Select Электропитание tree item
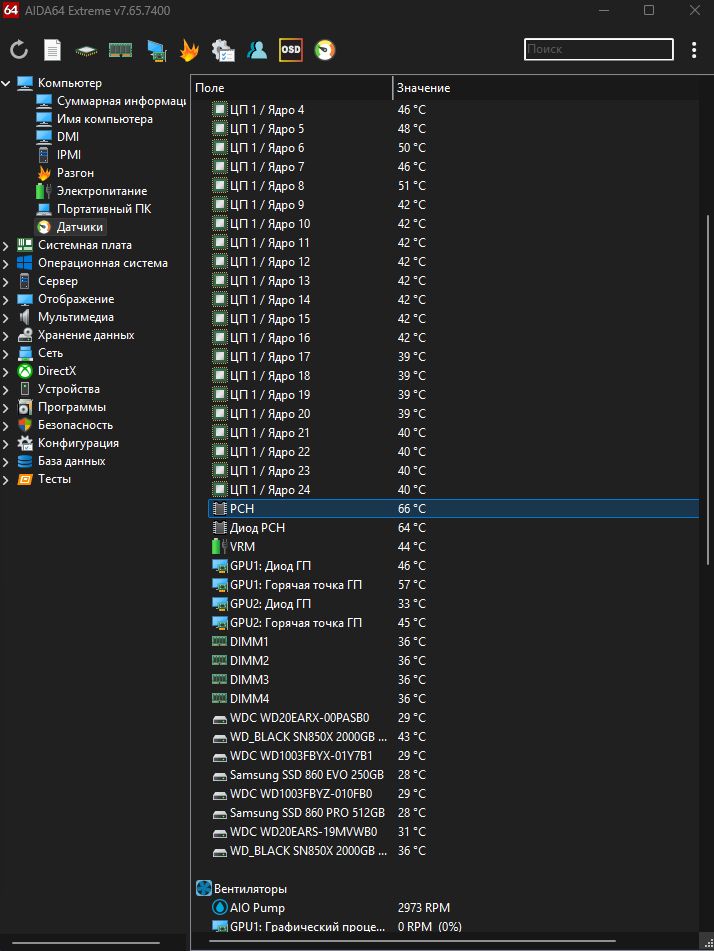714x951 pixels. [92, 190]
